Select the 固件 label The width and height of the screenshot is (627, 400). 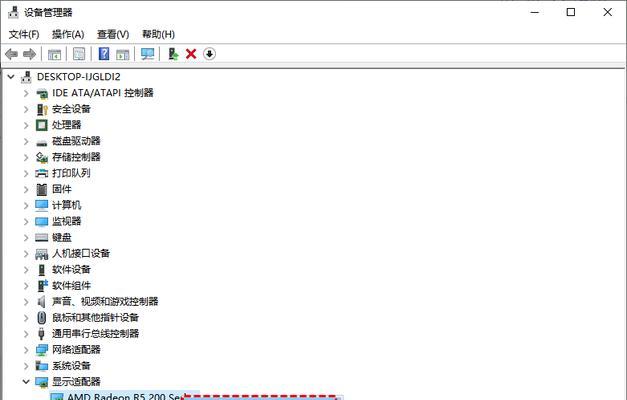(x=62, y=189)
